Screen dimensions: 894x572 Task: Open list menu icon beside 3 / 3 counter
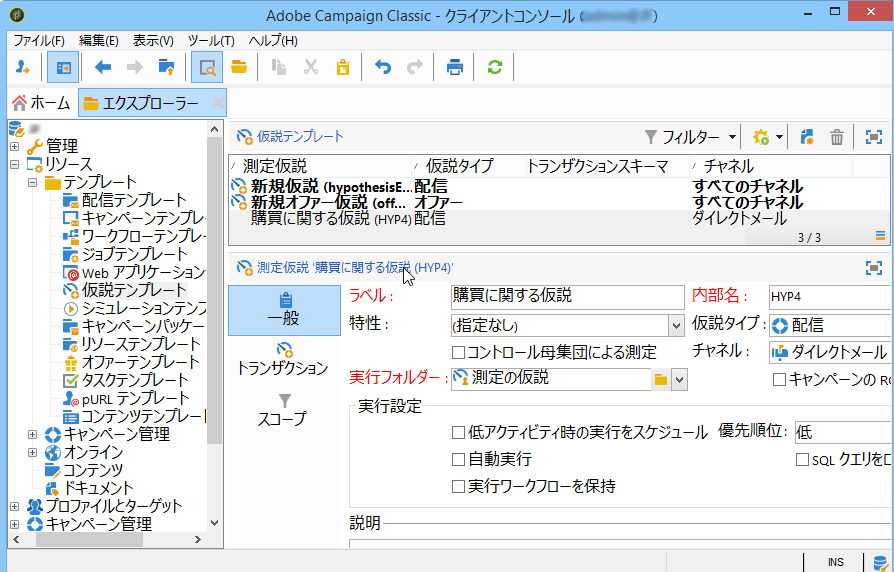pyautogui.click(x=880, y=236)
